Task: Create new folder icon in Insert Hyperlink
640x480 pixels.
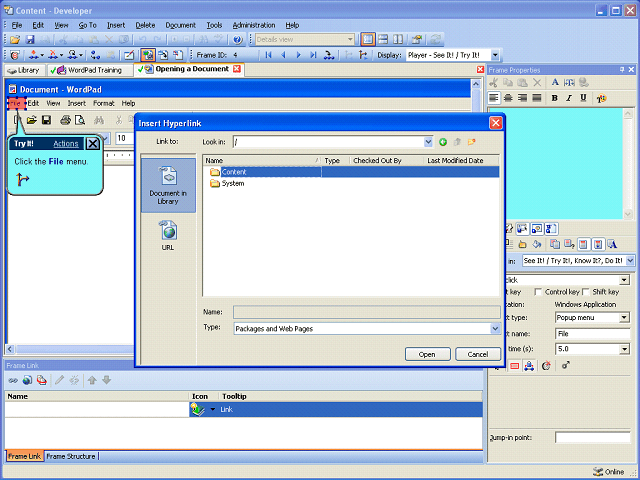Action: coord(471,142)
